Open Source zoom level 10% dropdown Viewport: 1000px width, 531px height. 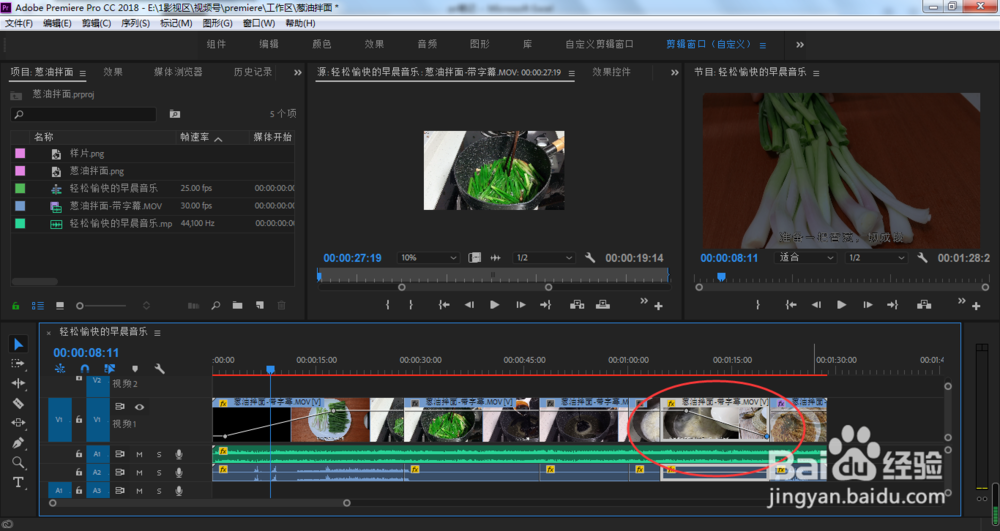point(427,258)
